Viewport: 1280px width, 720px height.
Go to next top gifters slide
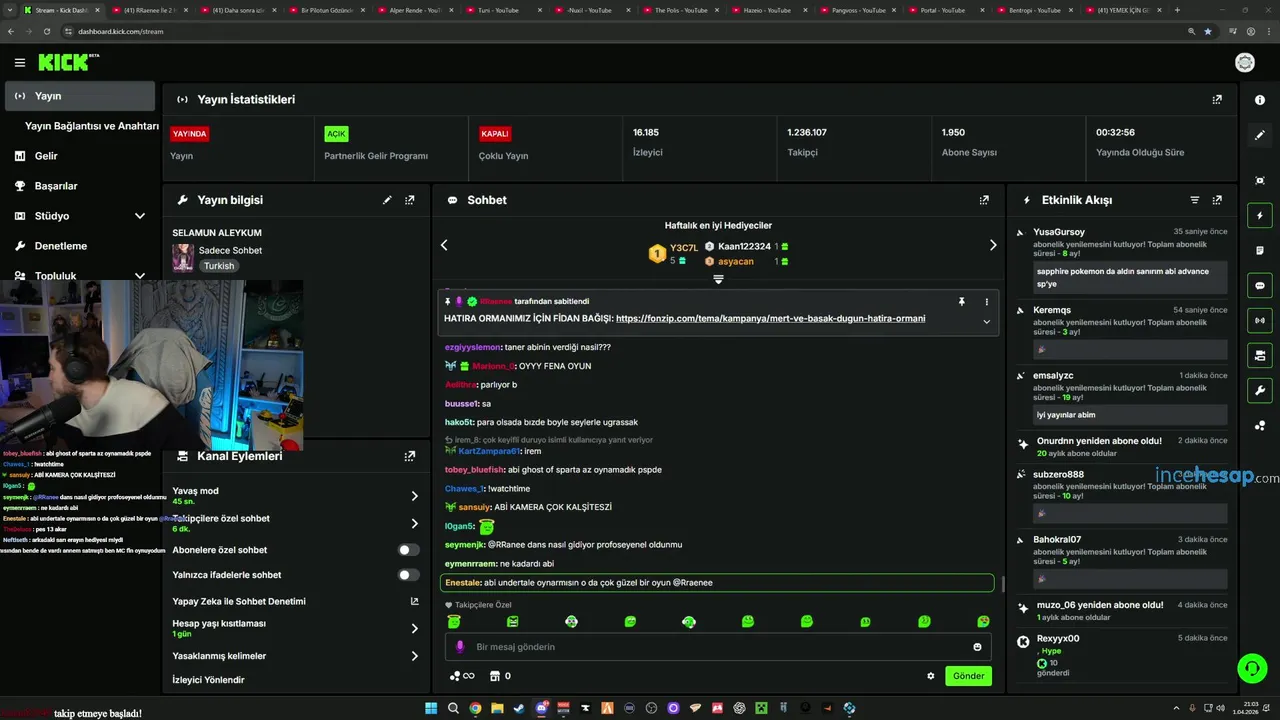(993, 245)
